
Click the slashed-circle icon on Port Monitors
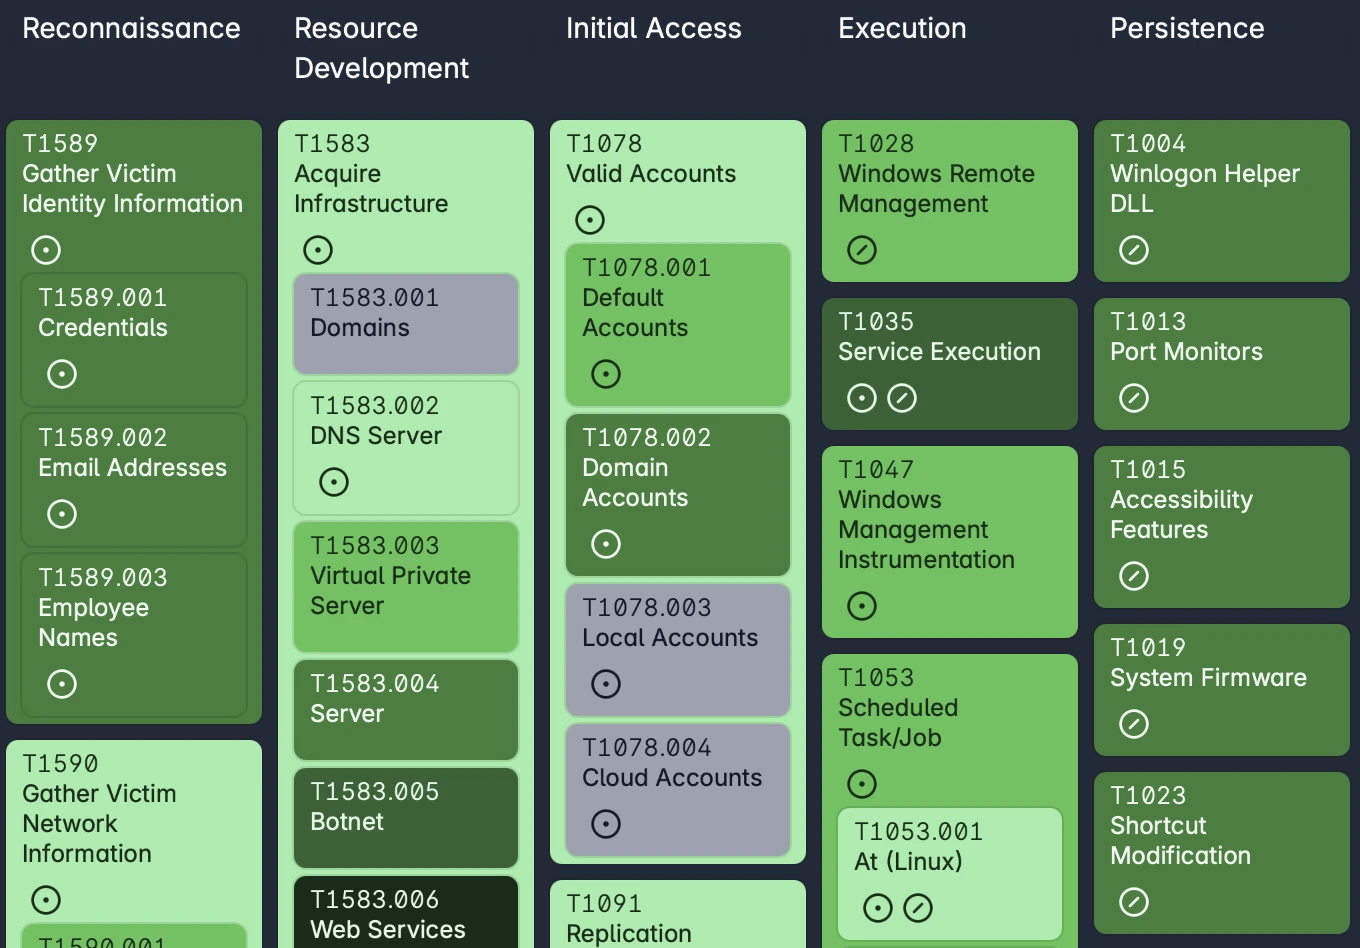pos(1134,398)
